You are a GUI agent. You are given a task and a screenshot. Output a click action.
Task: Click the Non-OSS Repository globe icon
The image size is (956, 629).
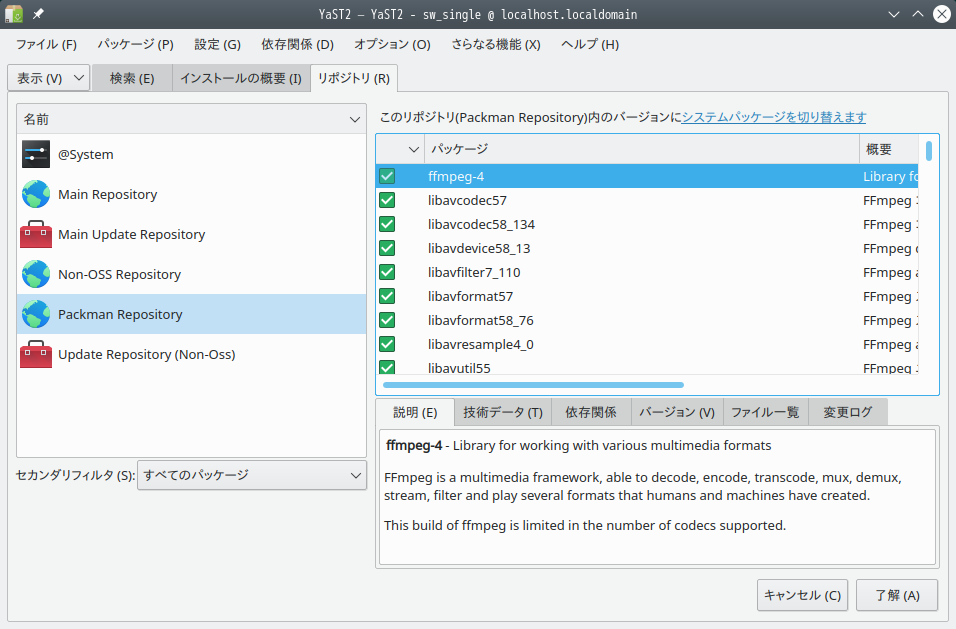click(36, 274)
